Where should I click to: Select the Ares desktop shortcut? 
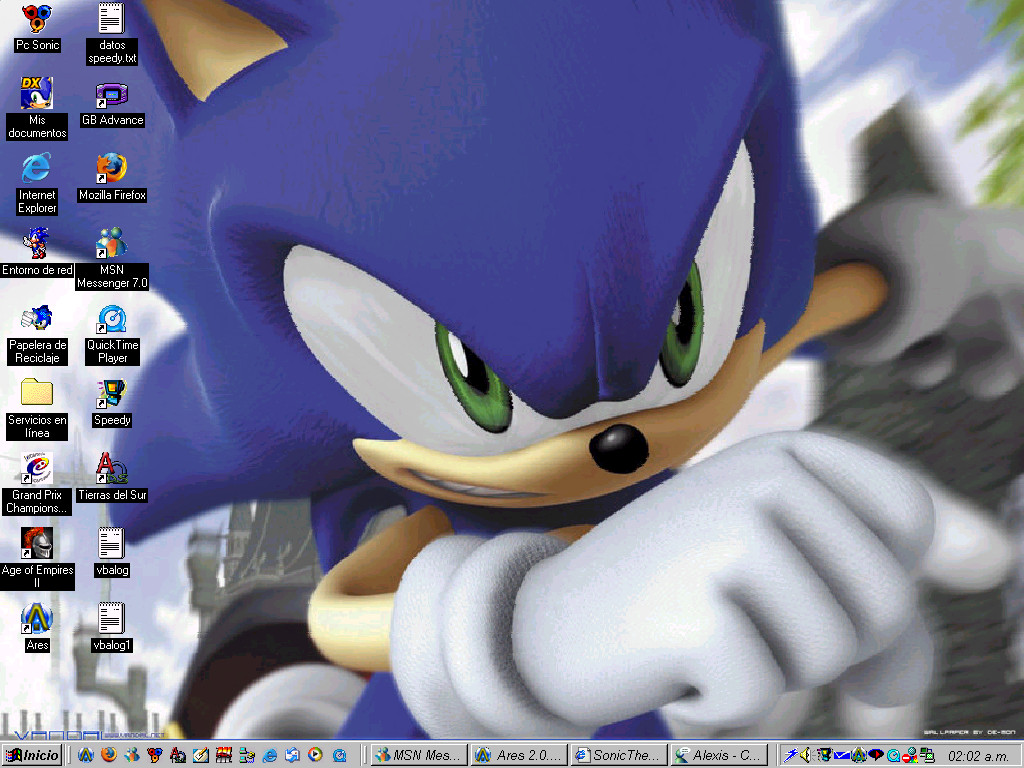(37, 627)
